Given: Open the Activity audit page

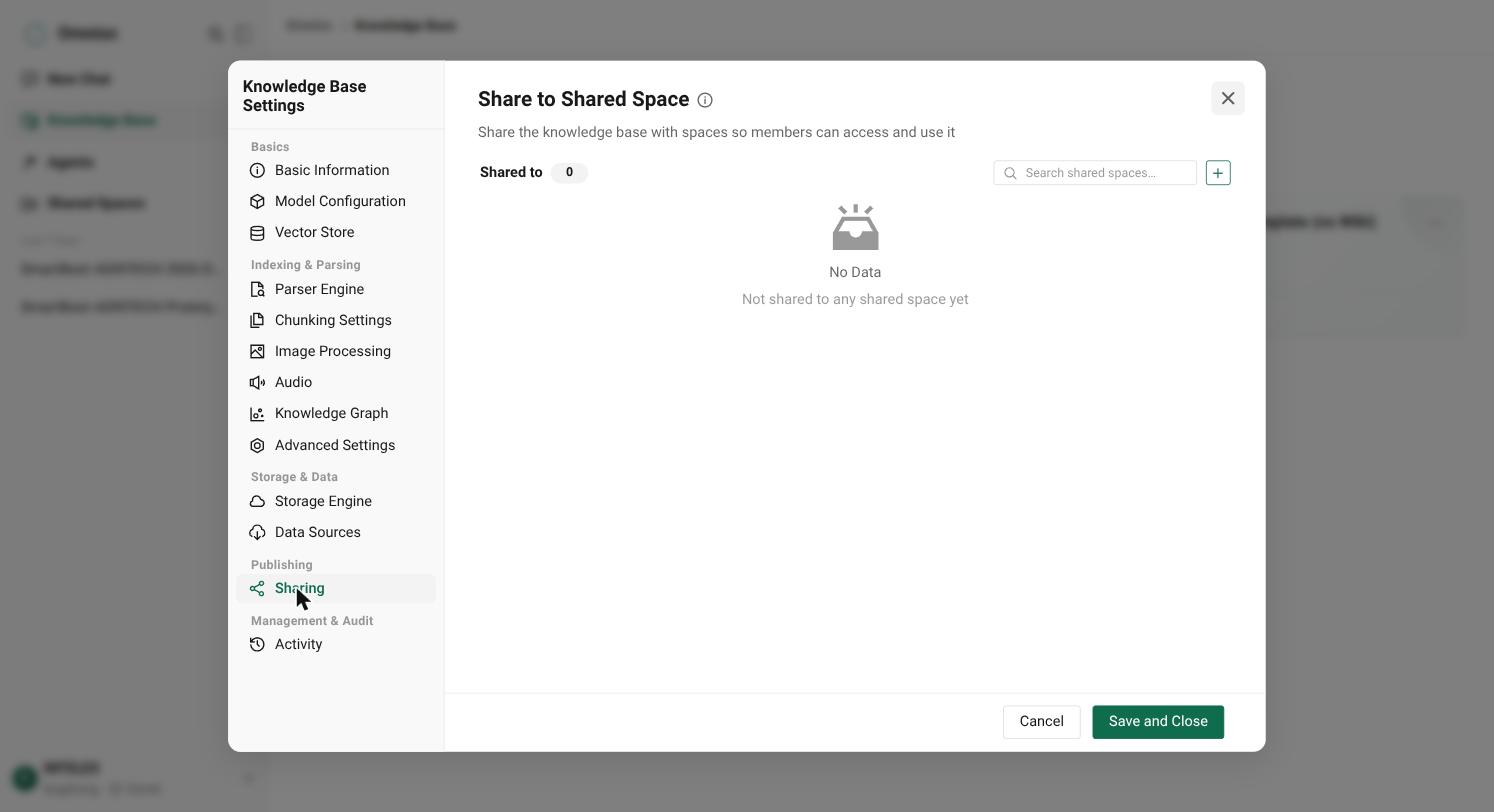Looking at the screenshot, I should tap(336, 645).
